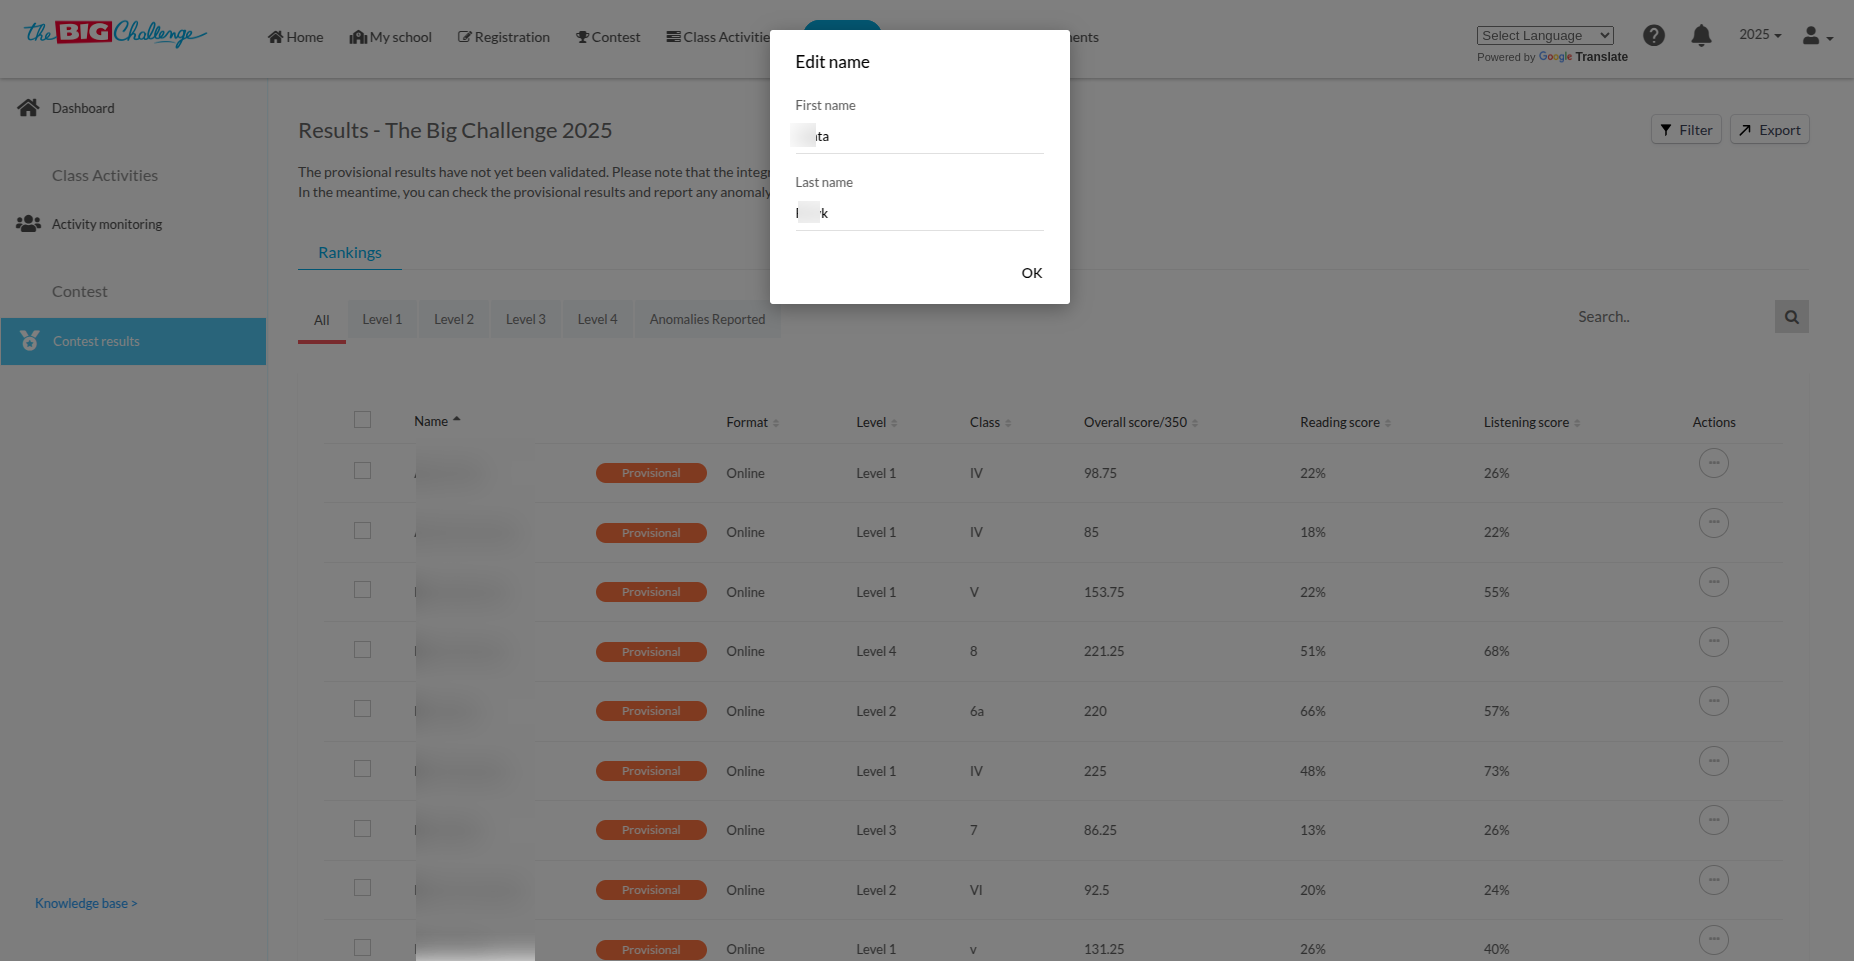Open actions menu for score 98.75 row
The image size is (1854, 961).
point(1714,463)
